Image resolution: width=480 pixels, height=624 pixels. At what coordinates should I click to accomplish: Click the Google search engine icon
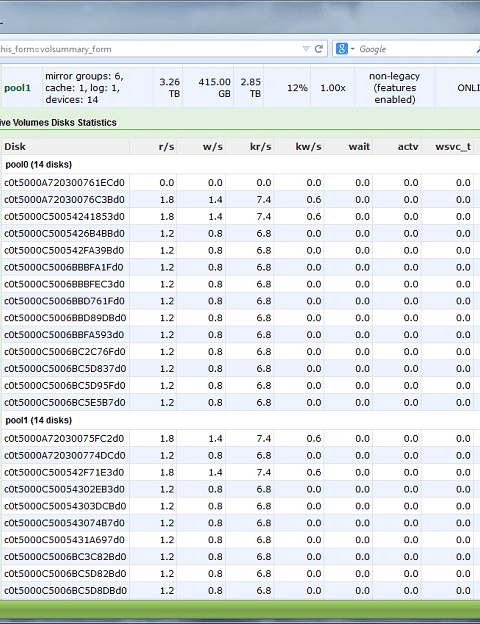(x=342, y=49)
